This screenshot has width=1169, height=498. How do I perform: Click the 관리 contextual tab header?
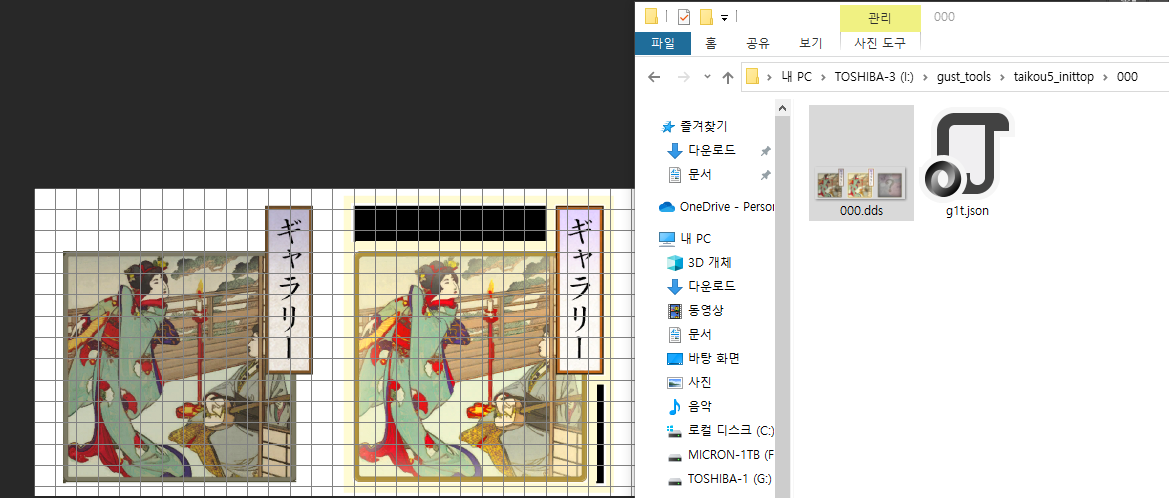[x=880, y=18]
